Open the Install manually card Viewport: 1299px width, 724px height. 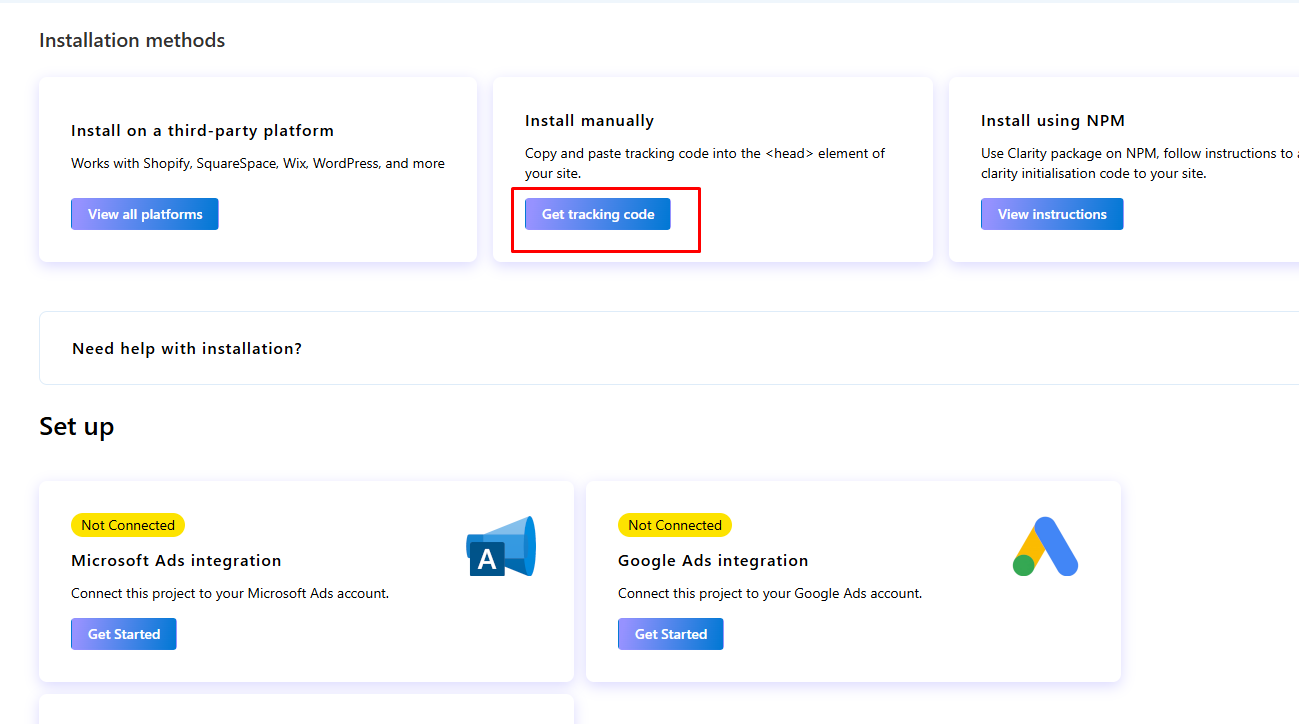(712, 168)
